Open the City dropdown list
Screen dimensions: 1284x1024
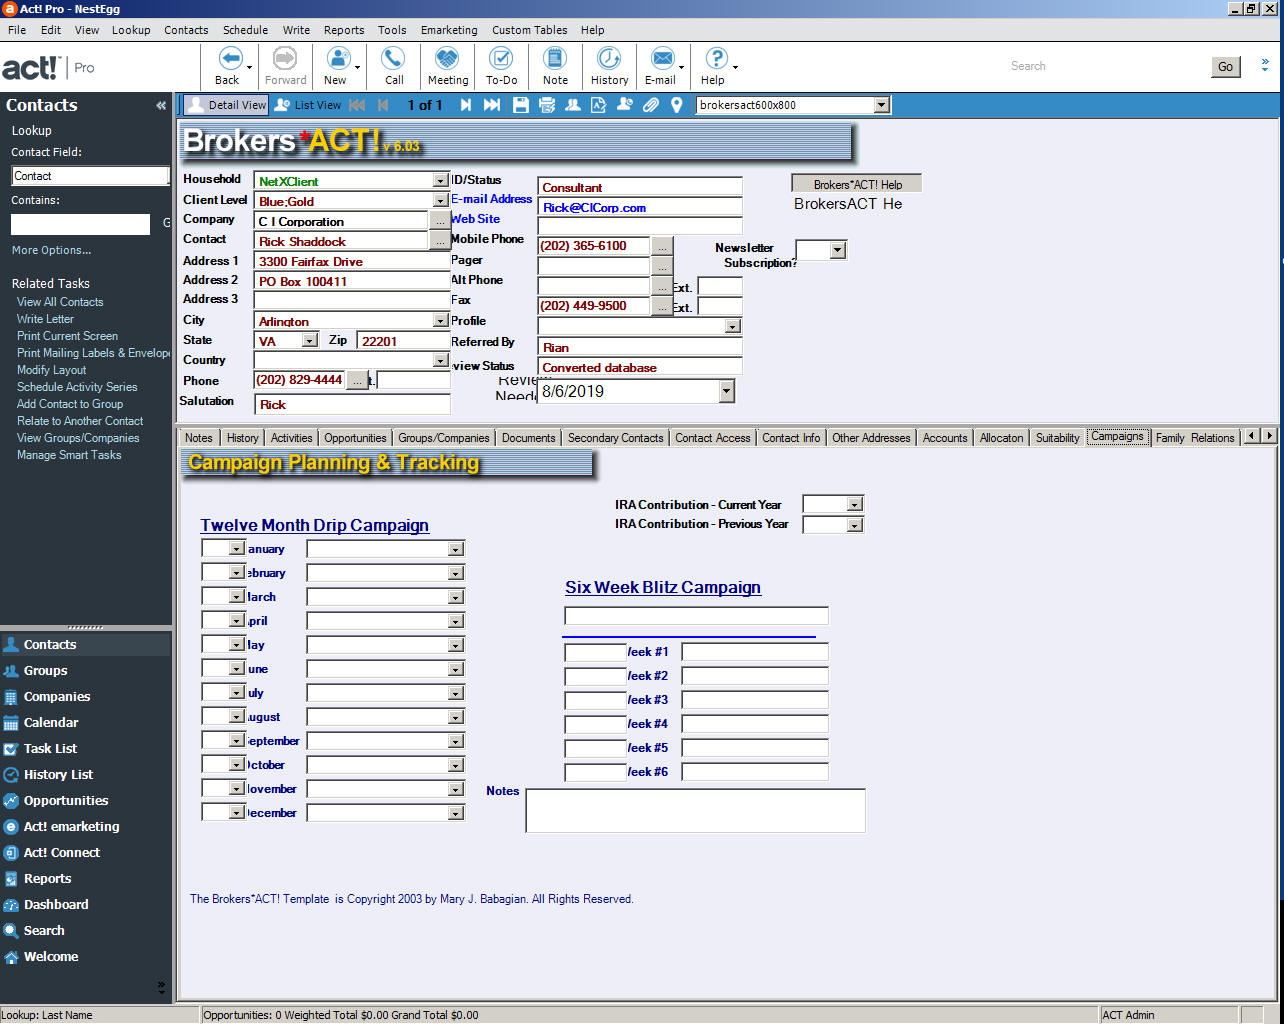pos(440,321)
